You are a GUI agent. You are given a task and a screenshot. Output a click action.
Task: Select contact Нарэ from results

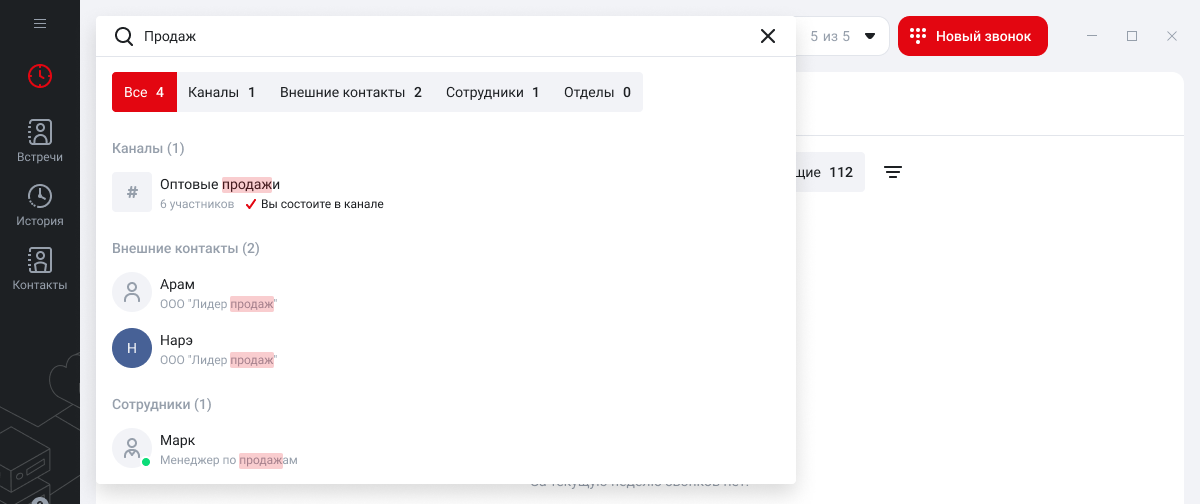(x=176, y=348)
